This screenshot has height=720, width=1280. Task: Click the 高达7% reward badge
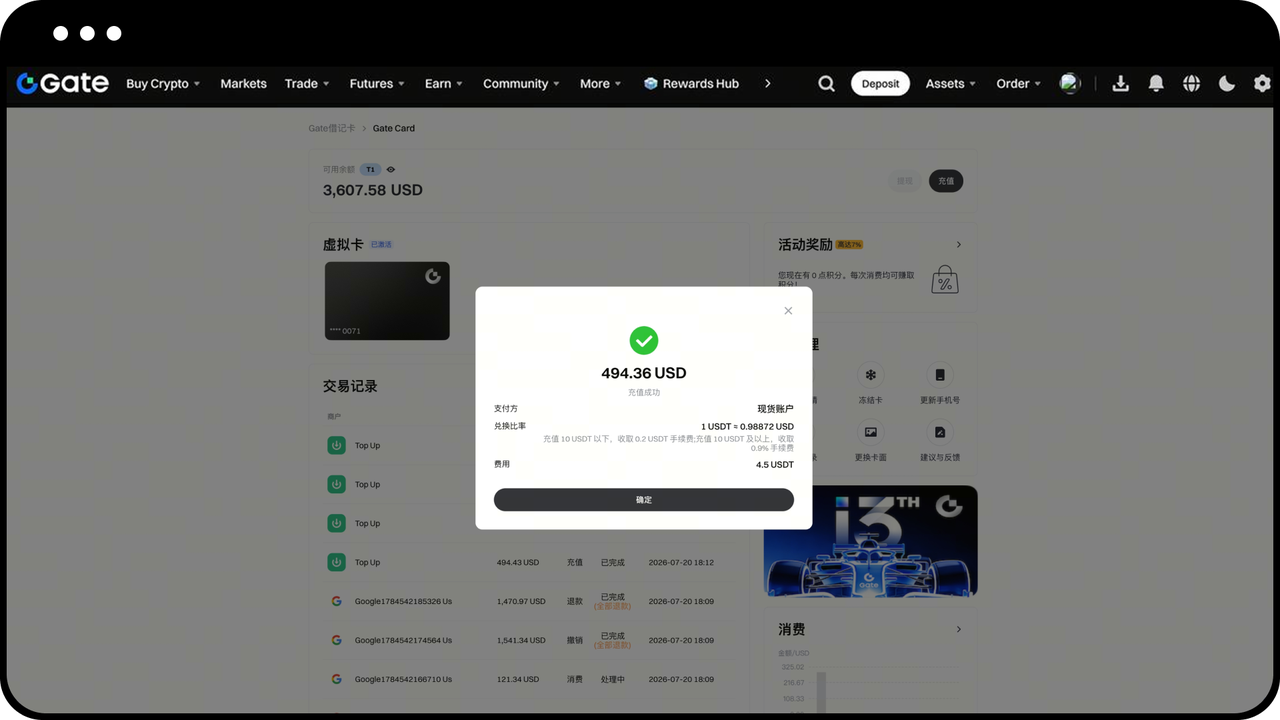click(849, 245)
